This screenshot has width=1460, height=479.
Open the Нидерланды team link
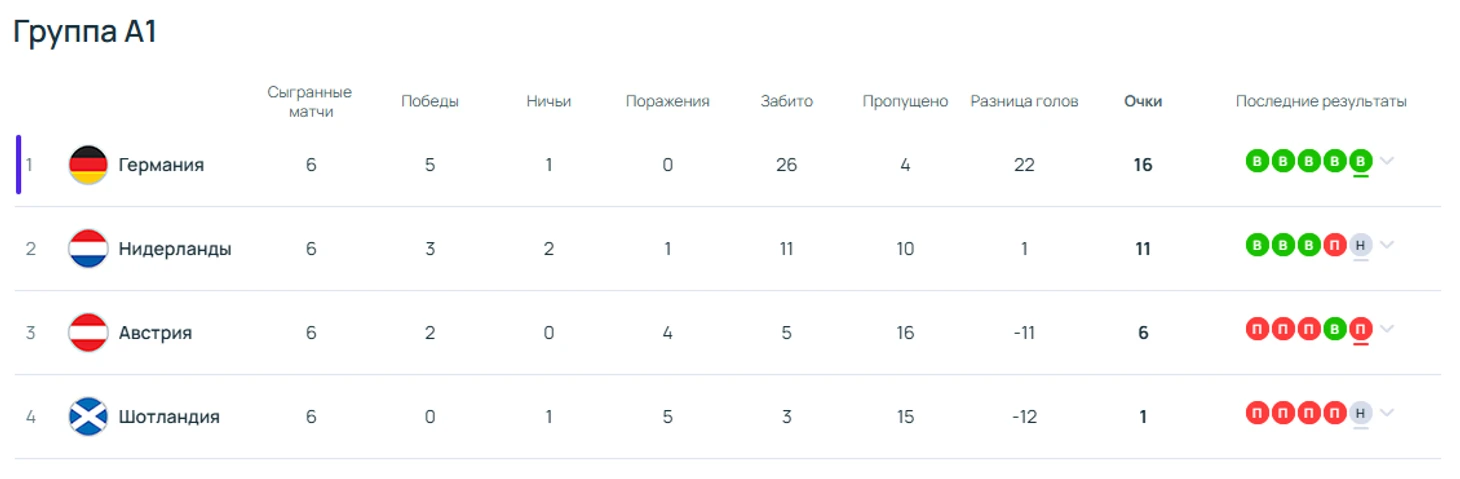click(x=175, y=249)
